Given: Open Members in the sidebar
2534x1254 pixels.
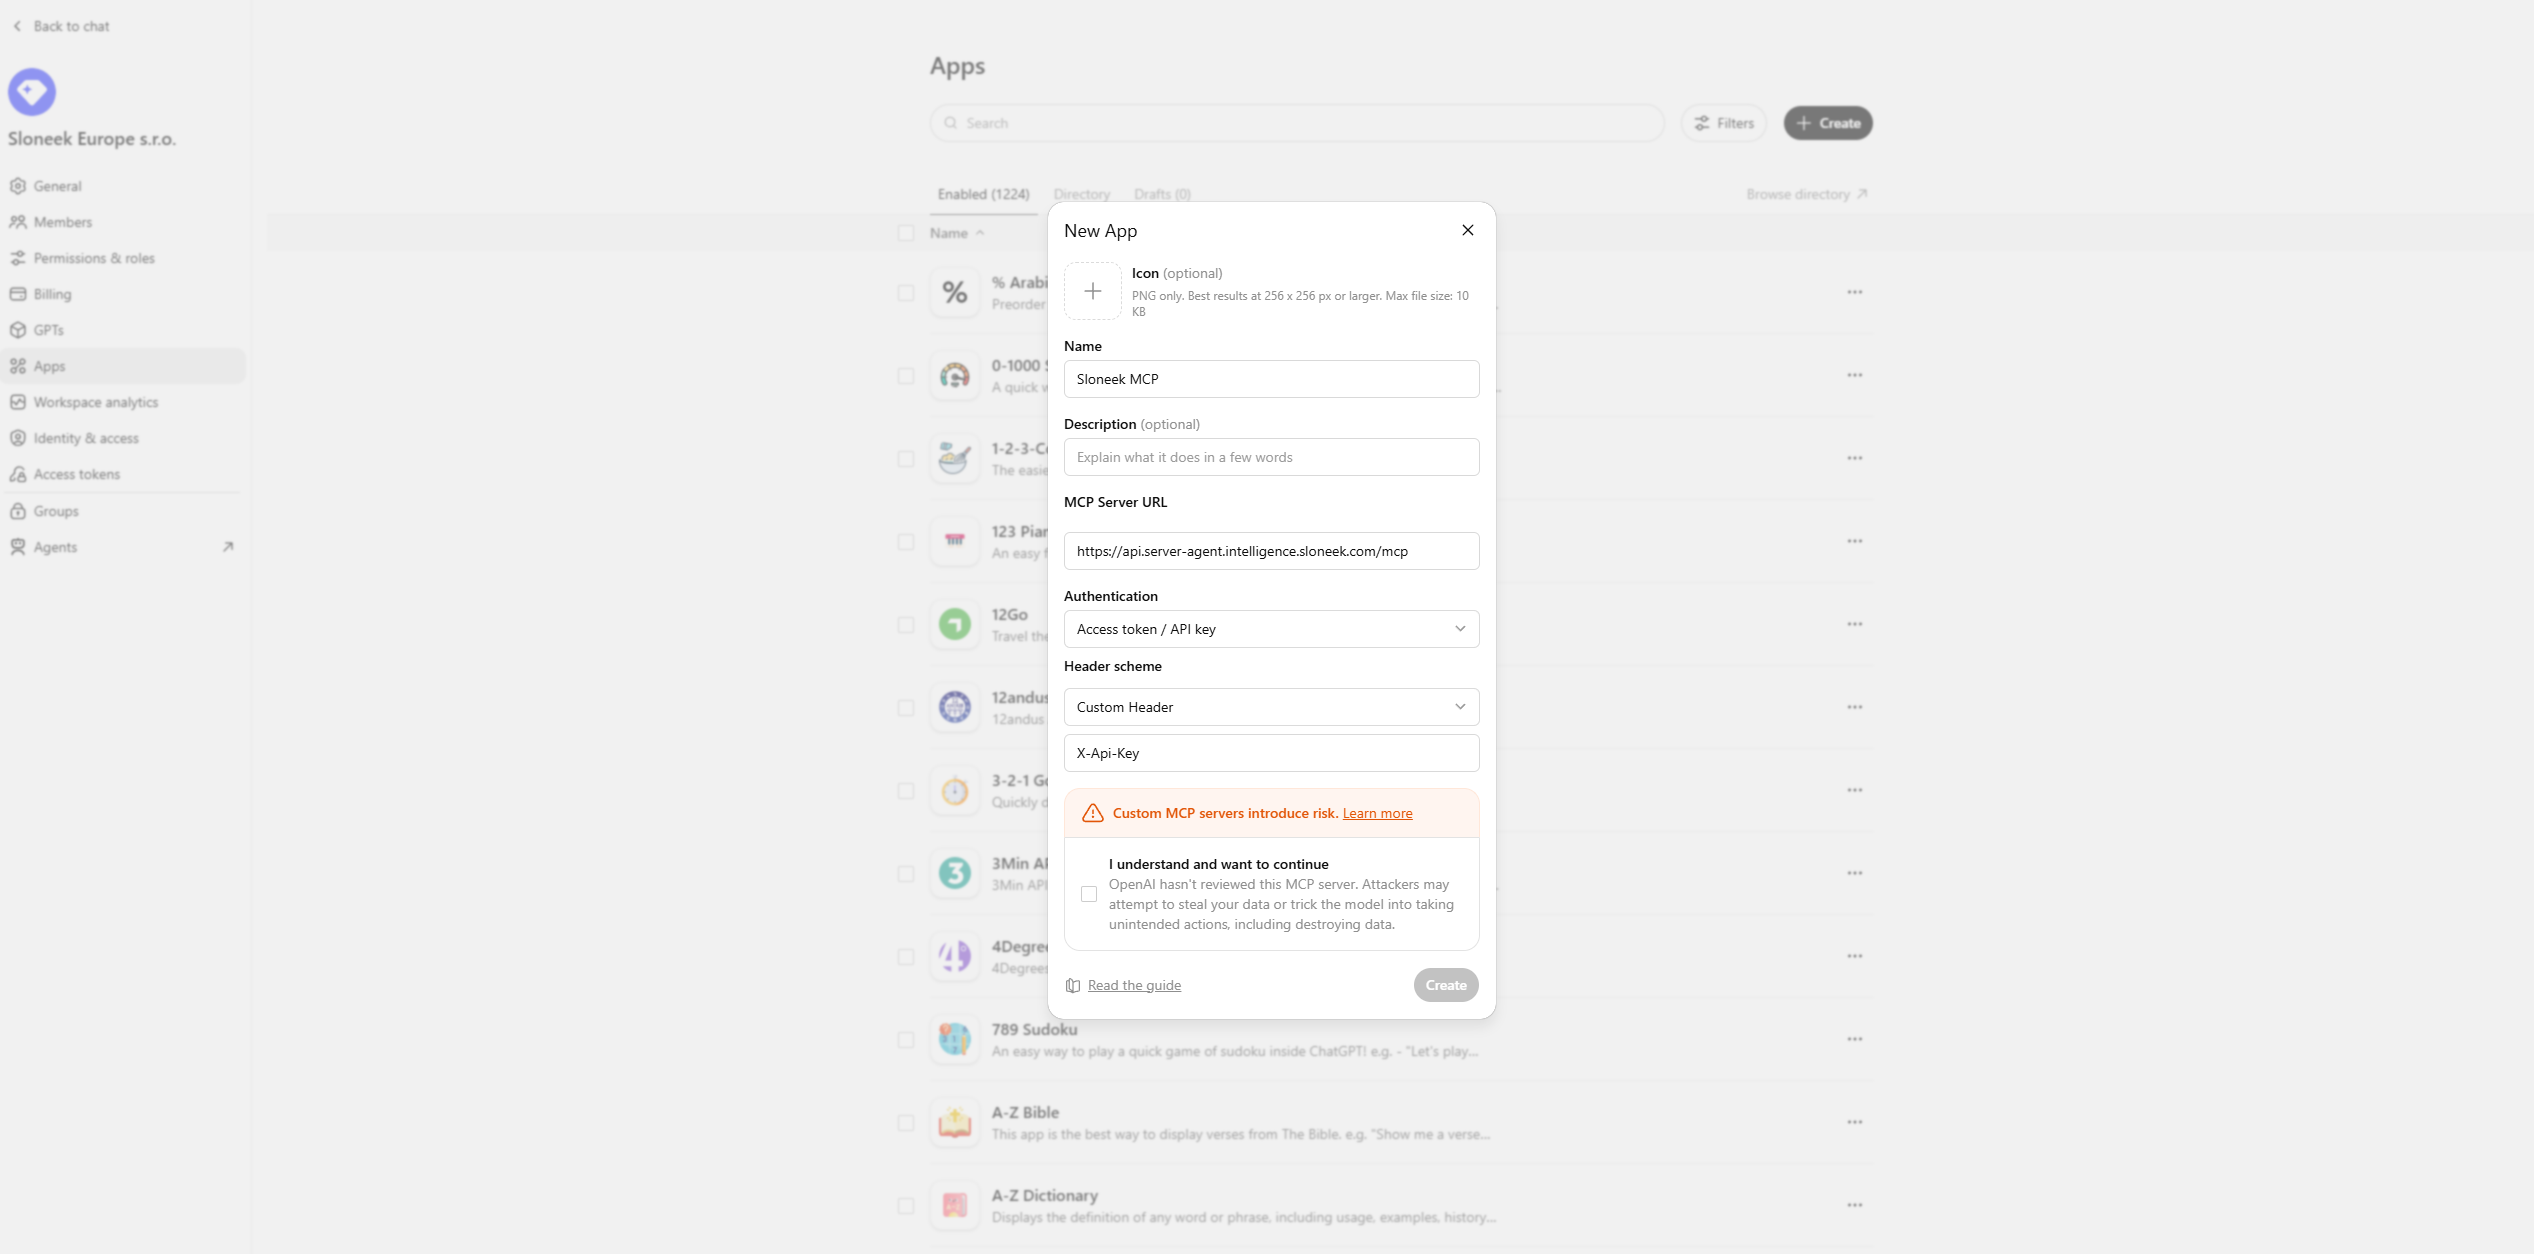Looking at the screenshot, I should point(123,222).
